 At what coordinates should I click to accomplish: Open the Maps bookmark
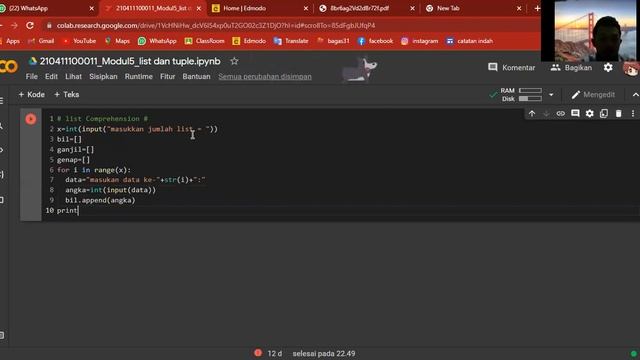point(117,41)
